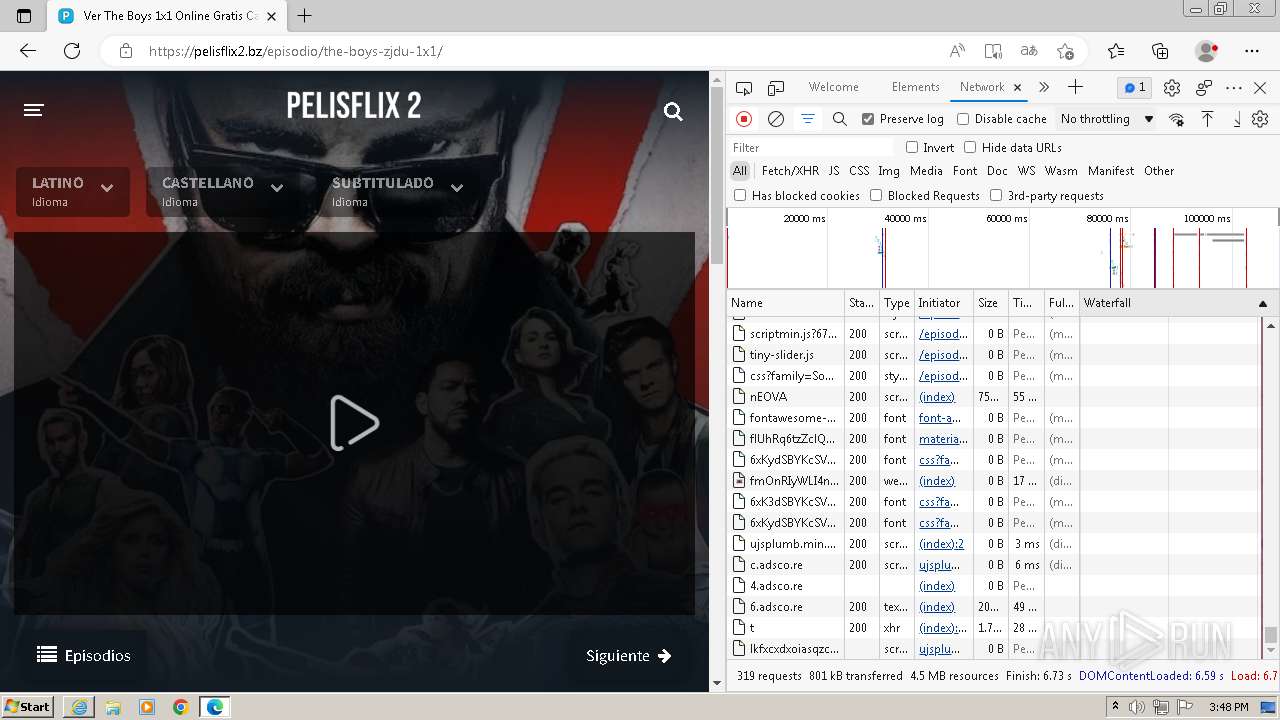The width and height of the screenshot is (1280, 720).
Task: Check Has blocked cookies
Action: point(740,196)
